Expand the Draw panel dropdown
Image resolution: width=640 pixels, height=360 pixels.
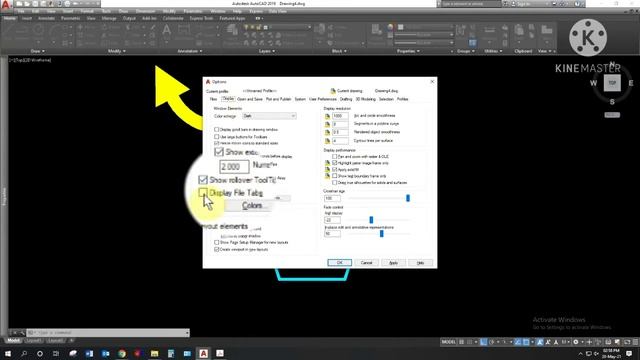pos(38,51)
